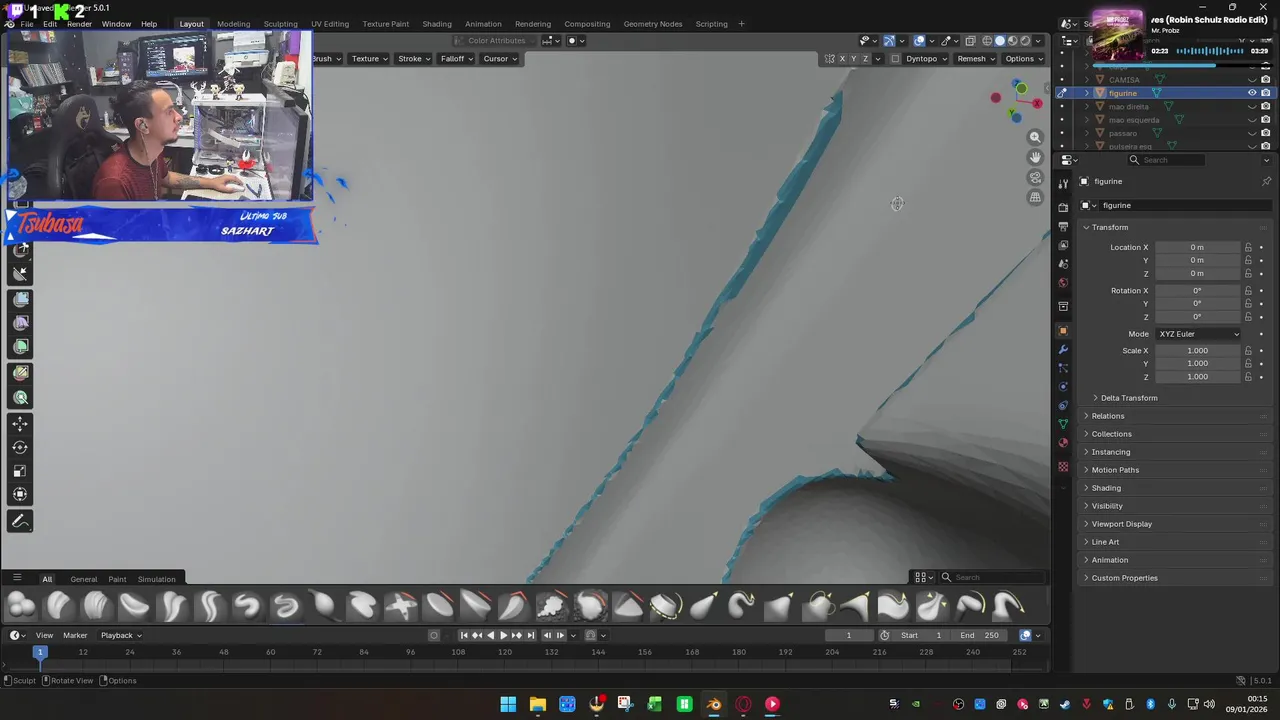Select the Transform tool in left toolbar

coord(20,494)
